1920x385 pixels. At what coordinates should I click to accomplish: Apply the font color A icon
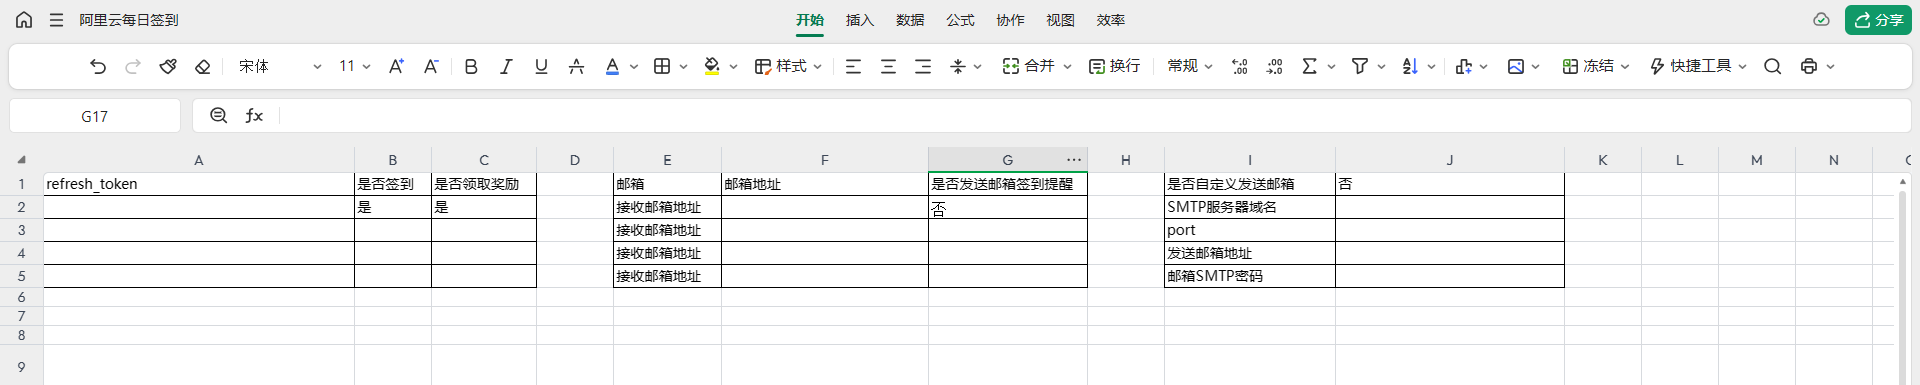pyautogui.click(x=612, y=66)
